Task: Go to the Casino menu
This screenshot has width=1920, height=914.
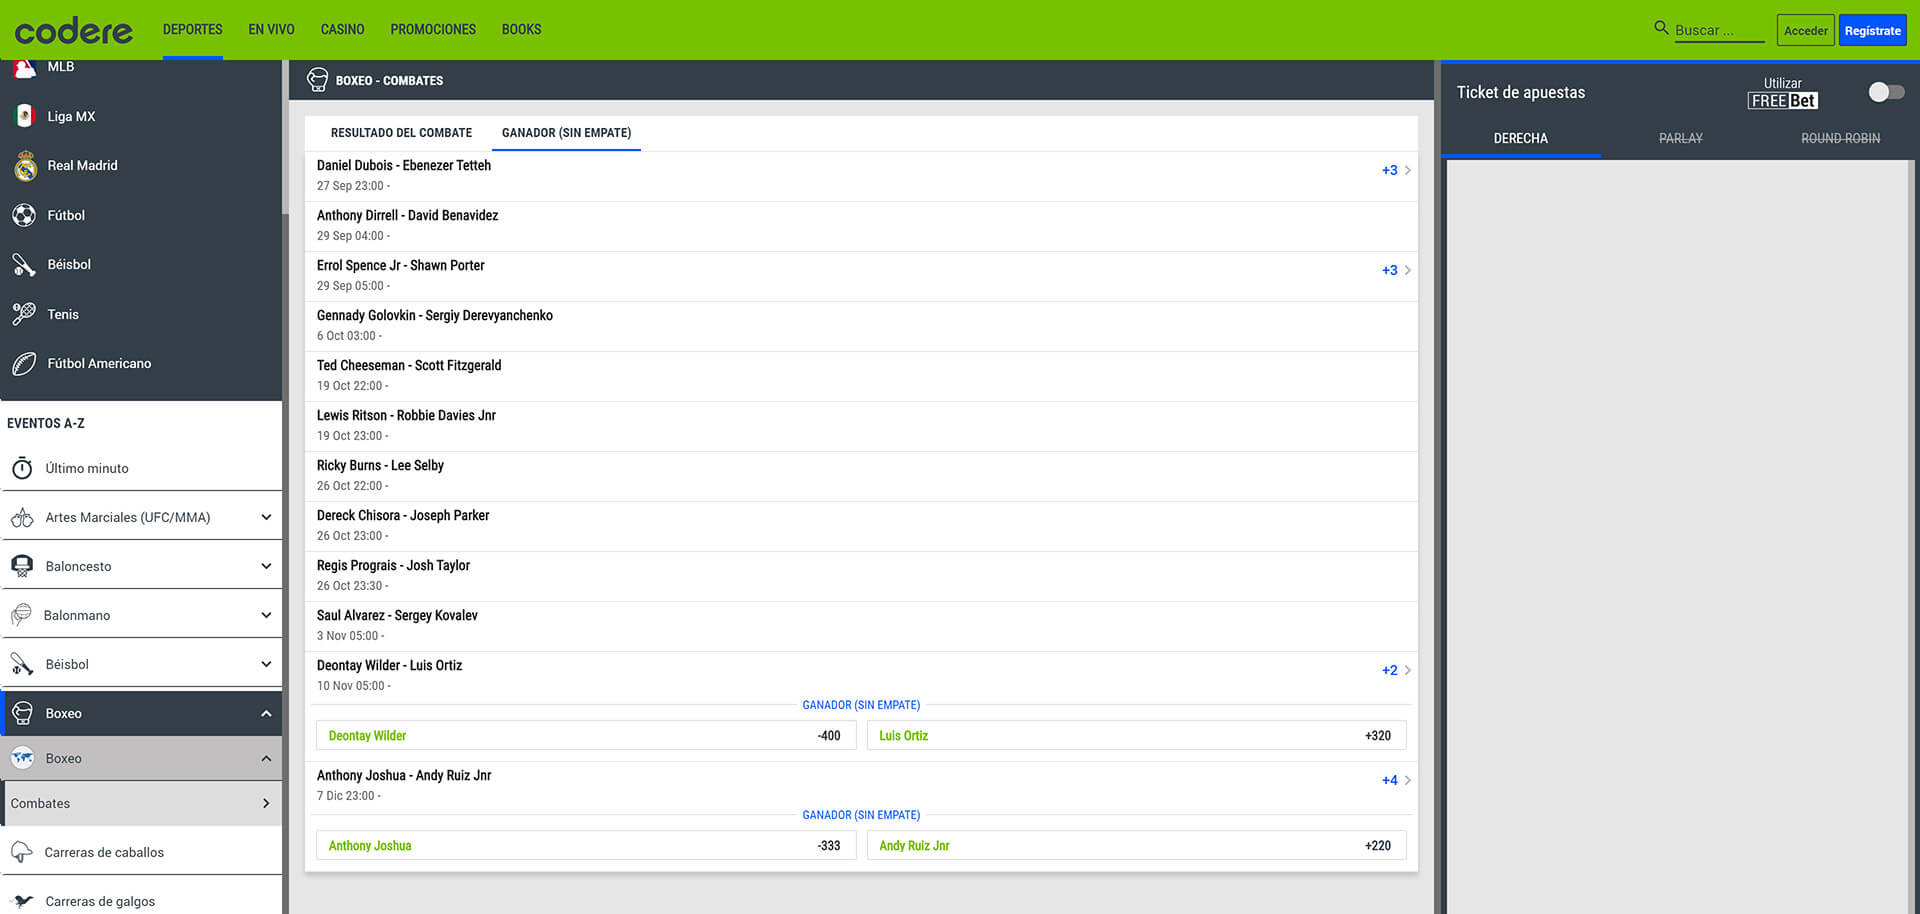Action: point(342,30)
